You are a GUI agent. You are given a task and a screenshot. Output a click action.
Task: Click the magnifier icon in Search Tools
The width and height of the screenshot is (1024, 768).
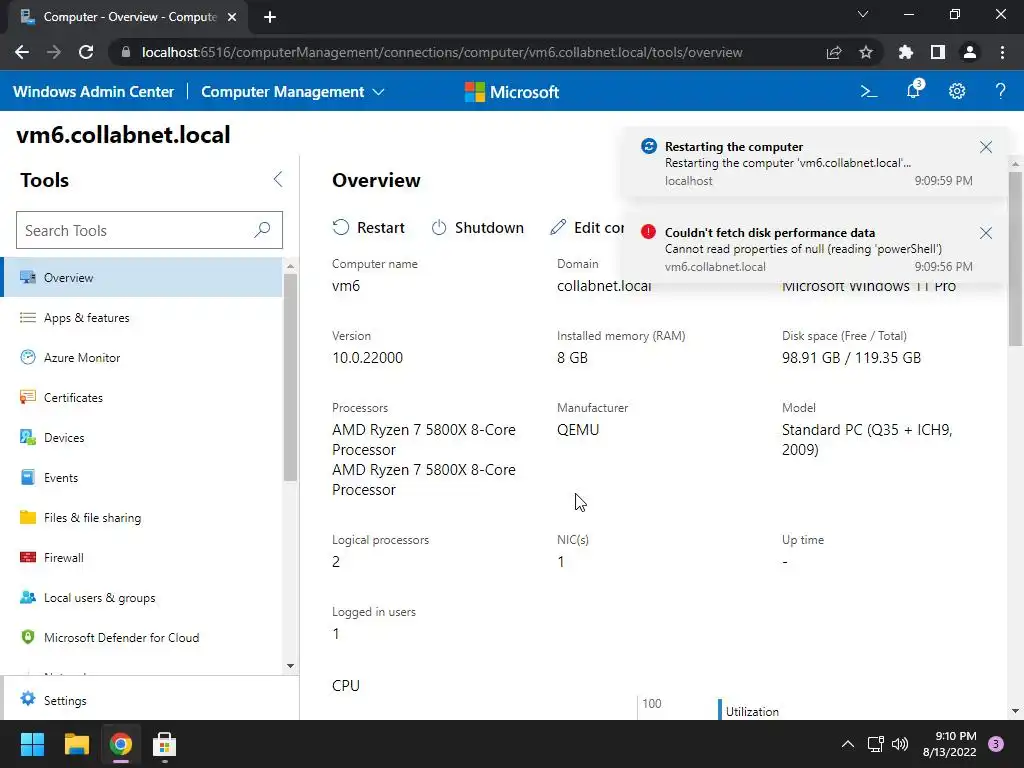coord(262,230)
